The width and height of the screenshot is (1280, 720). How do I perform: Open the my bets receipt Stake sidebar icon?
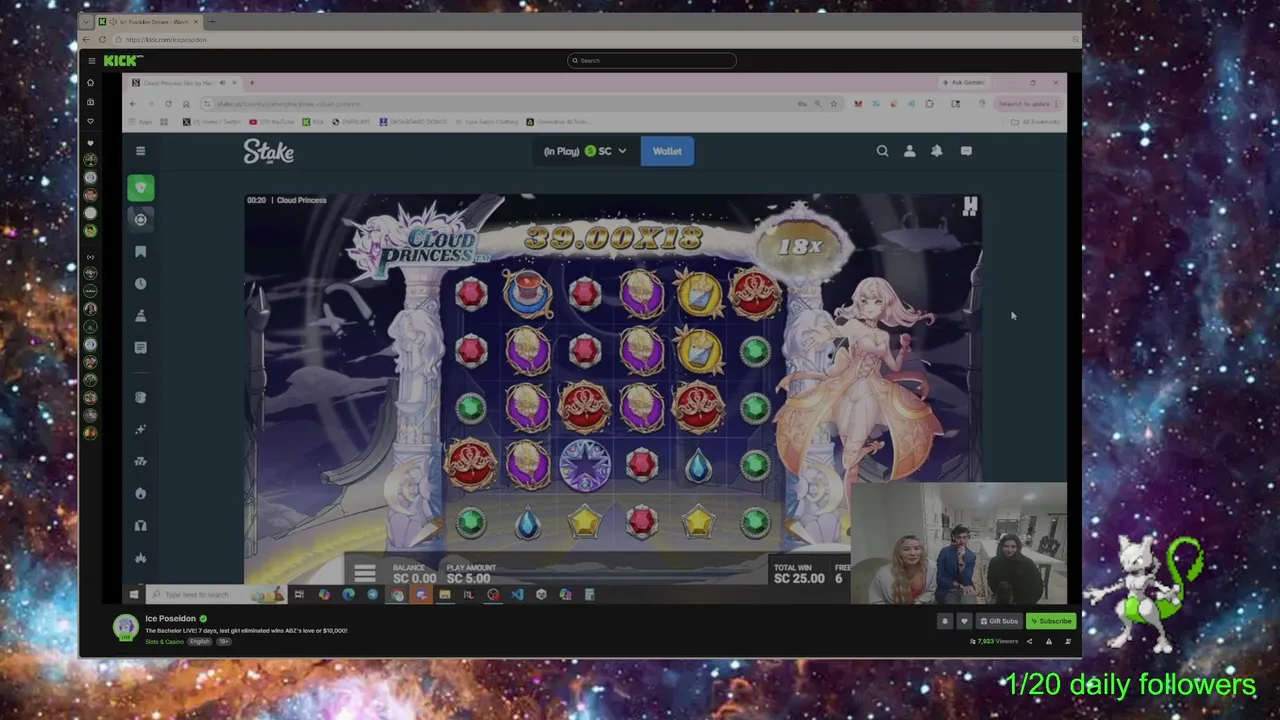coord(141,348)
